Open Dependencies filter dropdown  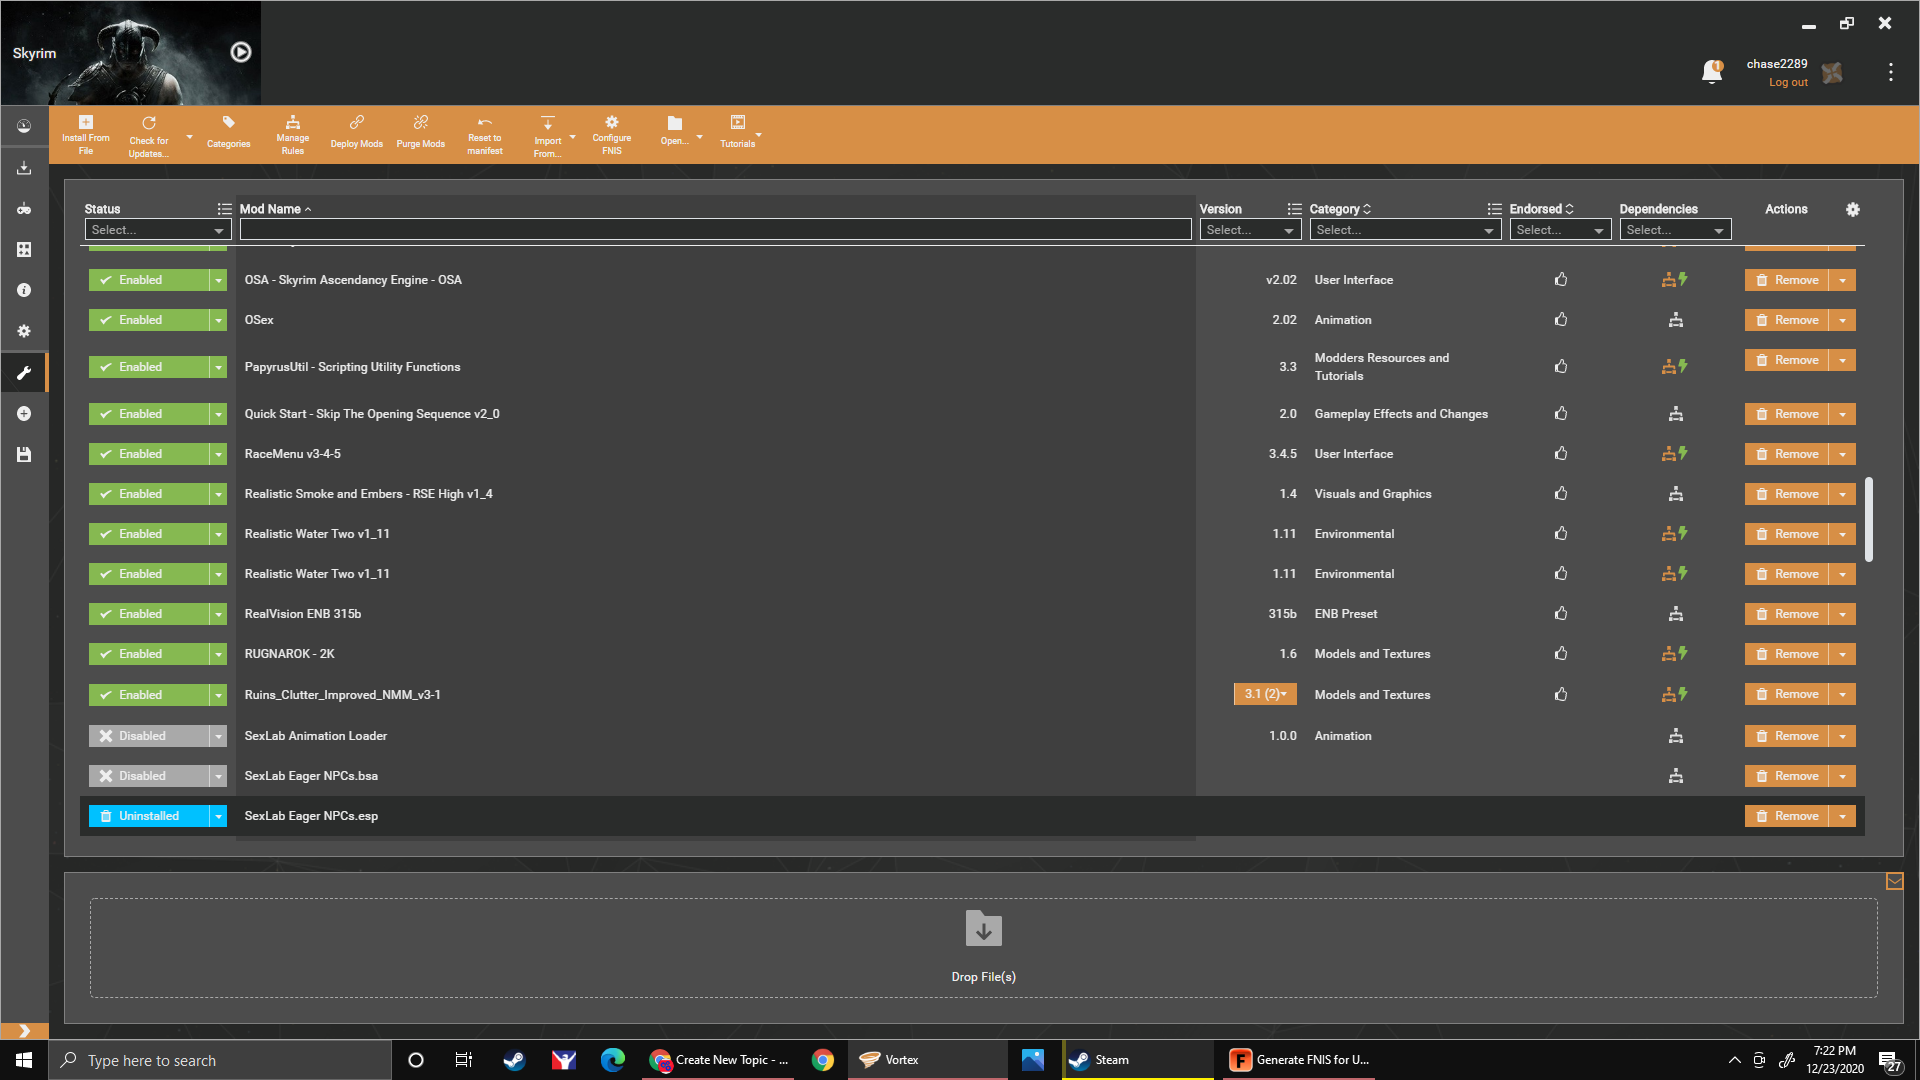[1675, 230]
